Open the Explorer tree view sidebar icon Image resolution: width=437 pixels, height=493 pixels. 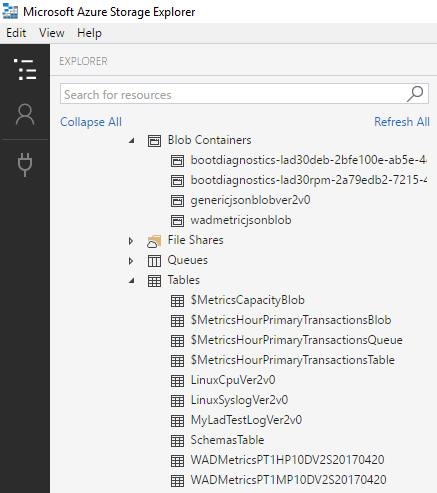click(25, 70)
